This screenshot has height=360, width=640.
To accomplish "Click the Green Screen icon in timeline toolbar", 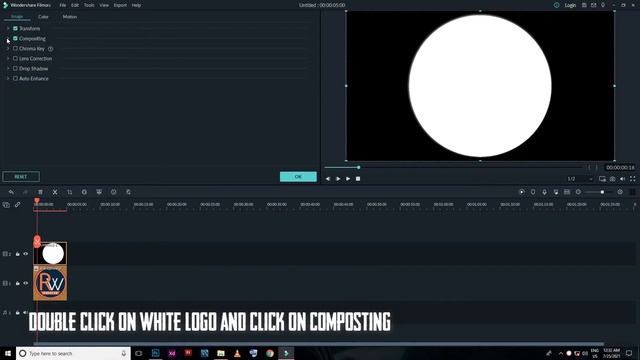I will pyautogui.click(x=99, y=192).
